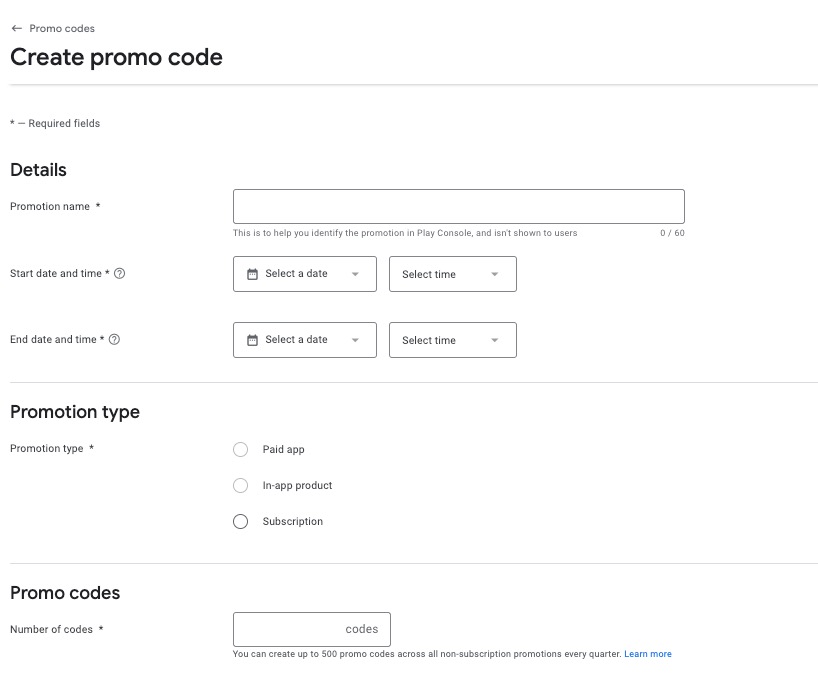The height and width of the screenshot is (696, 818).
Task: Open the Learn more link
Action: point(648,654)
